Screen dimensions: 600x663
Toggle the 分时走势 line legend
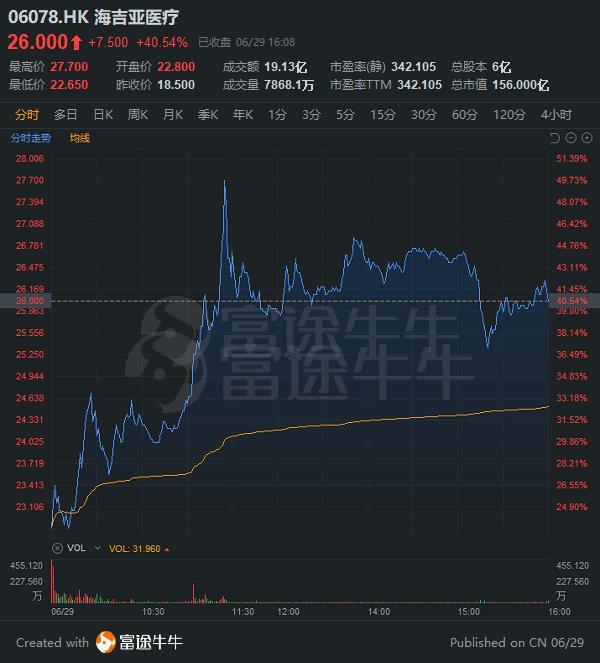[30, 138]
